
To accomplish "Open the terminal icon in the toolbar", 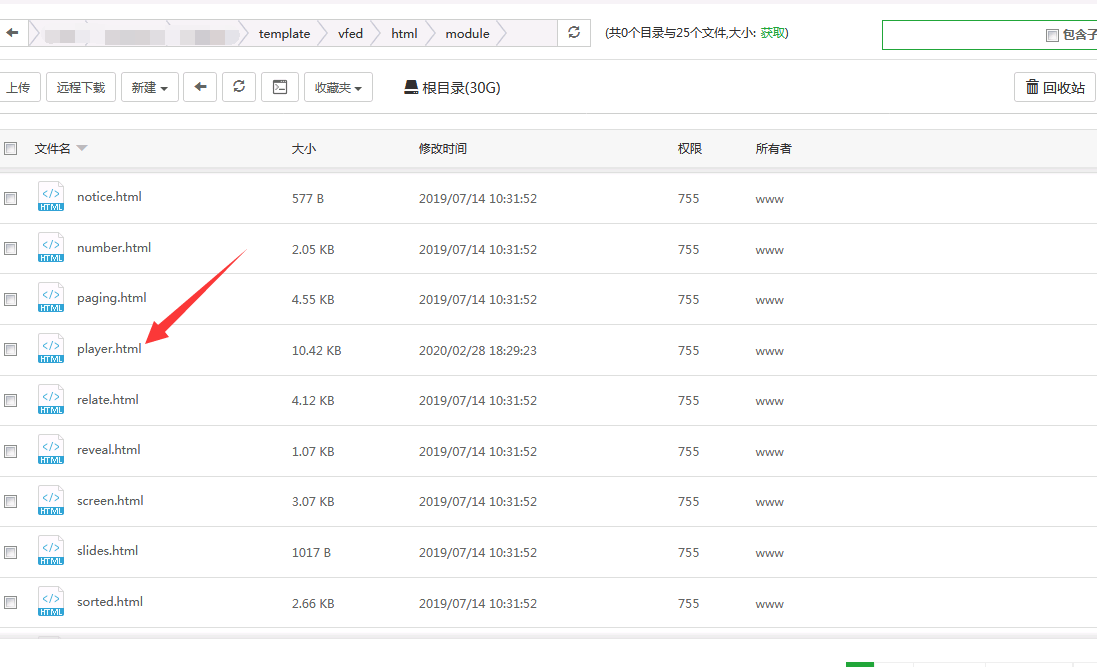I will coord(280,87).
